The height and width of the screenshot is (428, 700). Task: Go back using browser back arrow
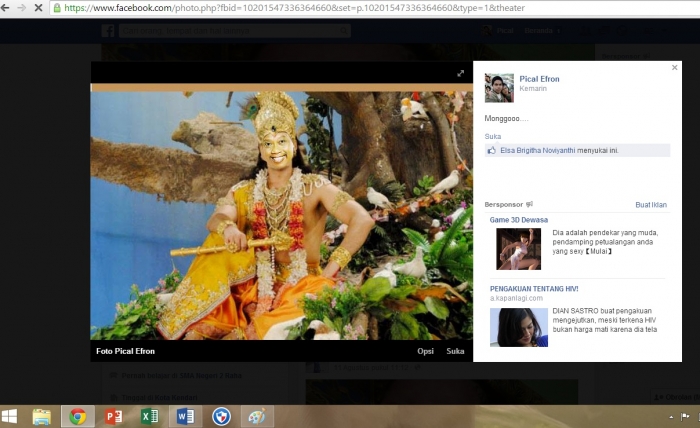coord(5,8)
